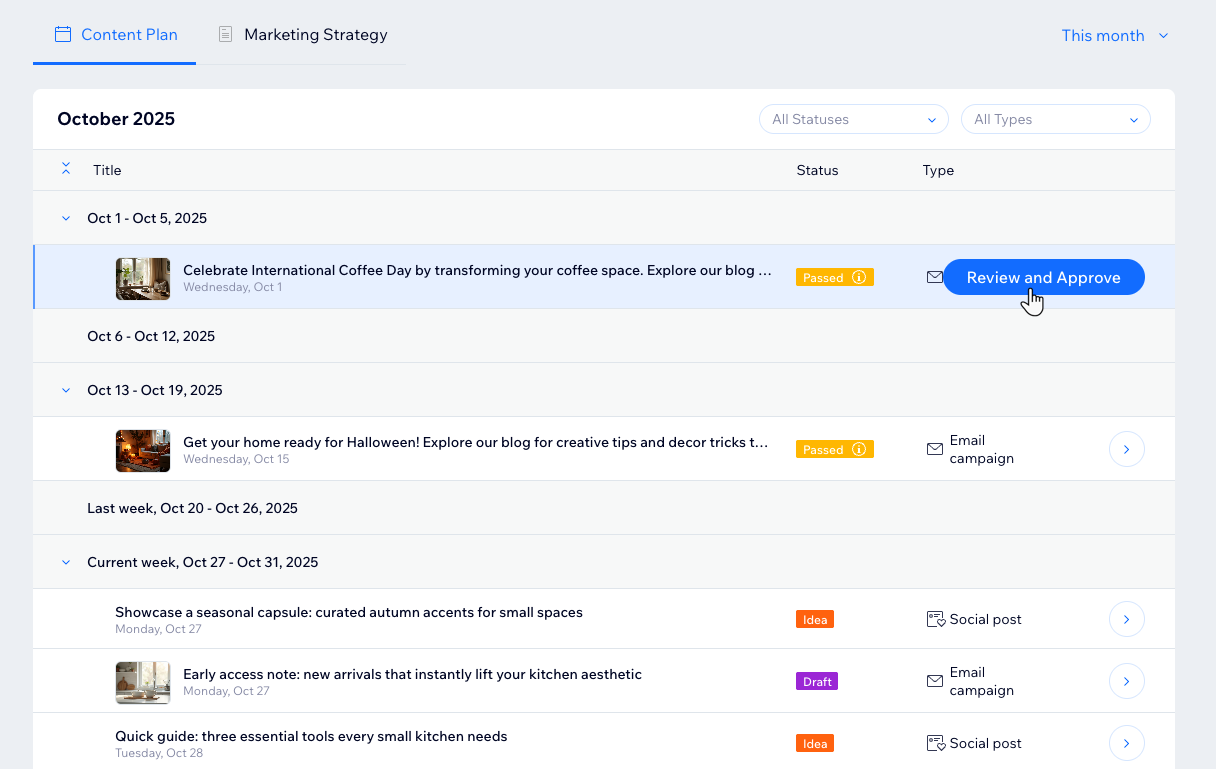Collapse the Oct 13 - Oct 19 group
This screenshot has height=769, width=1216.
(x=66, y=390)
